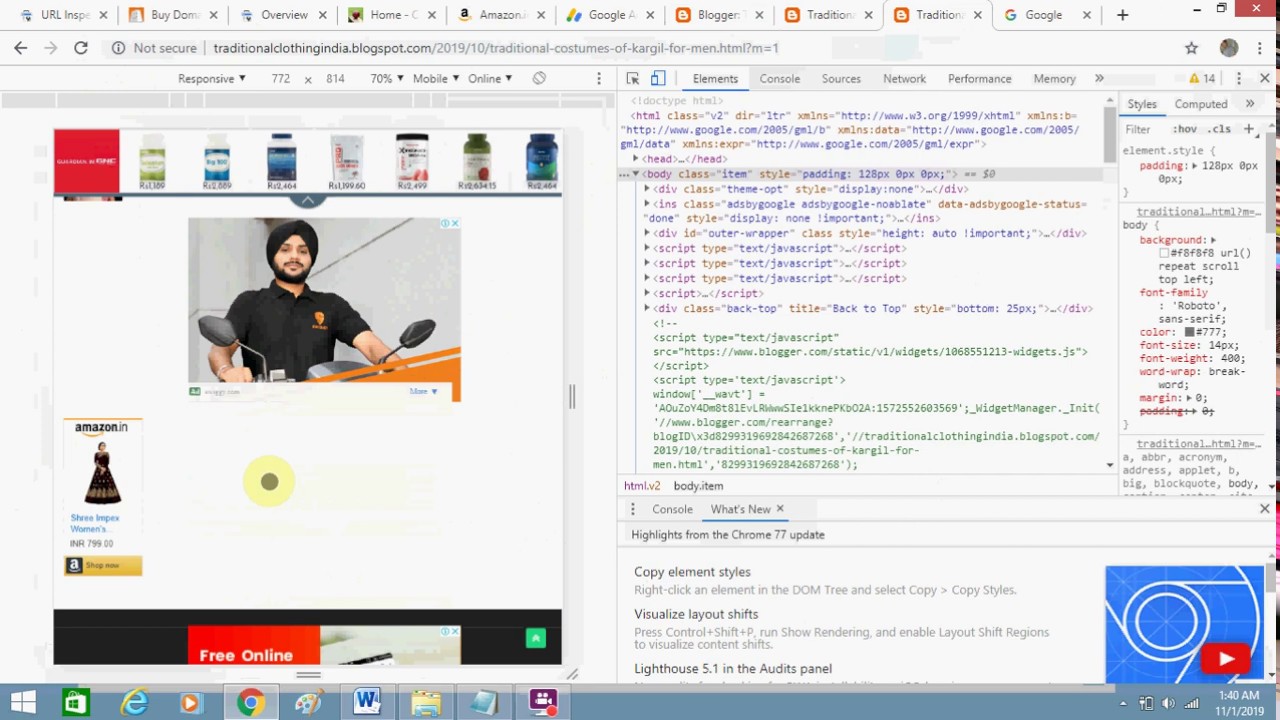This screenshot has width=1280, height=720.
Task: Expand the head element node
Action: point(636,159)
